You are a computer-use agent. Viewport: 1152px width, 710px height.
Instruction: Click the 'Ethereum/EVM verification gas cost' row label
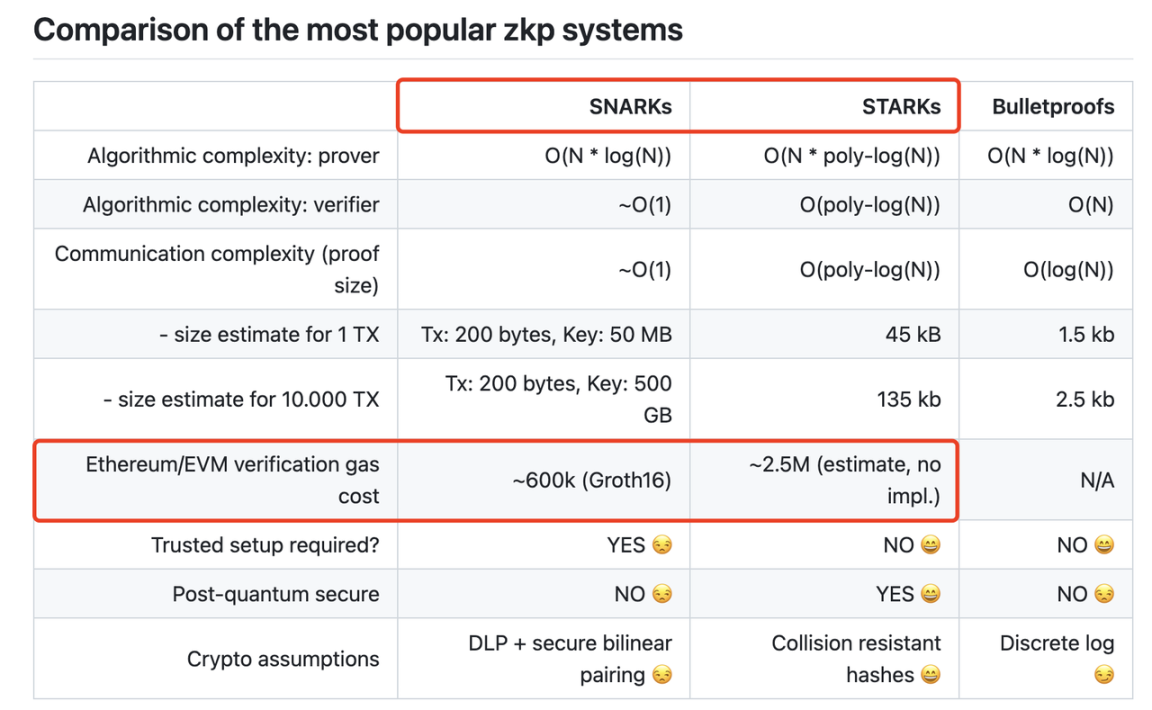pos(232,480)
